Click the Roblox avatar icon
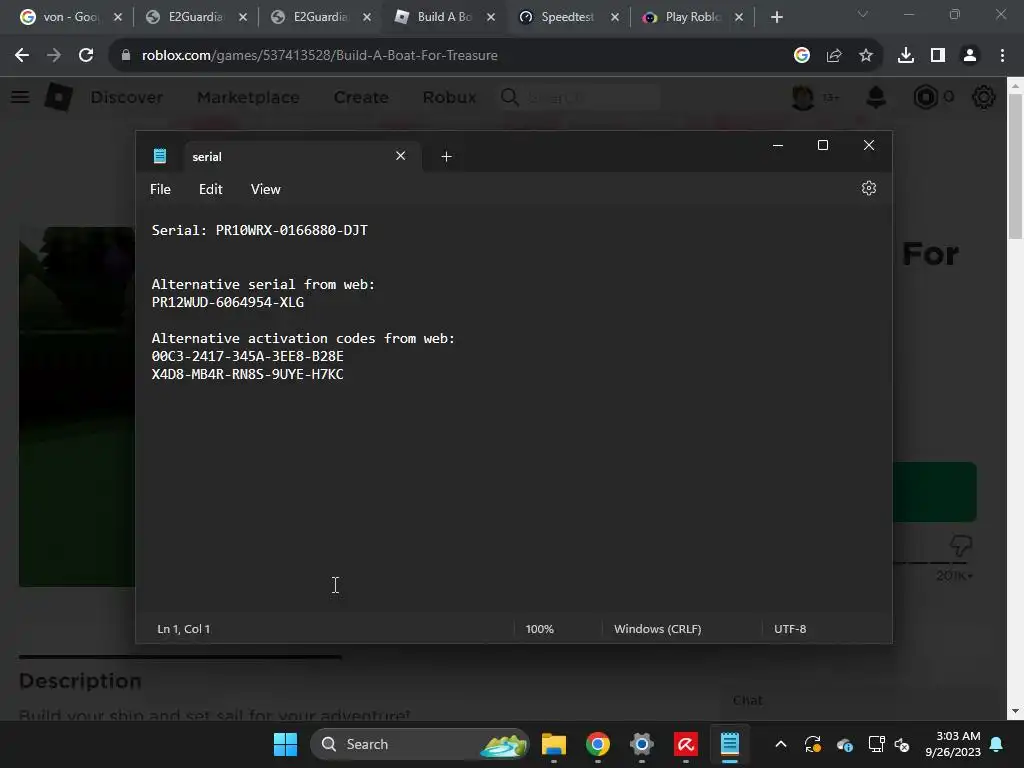 [x=803, y=97]
